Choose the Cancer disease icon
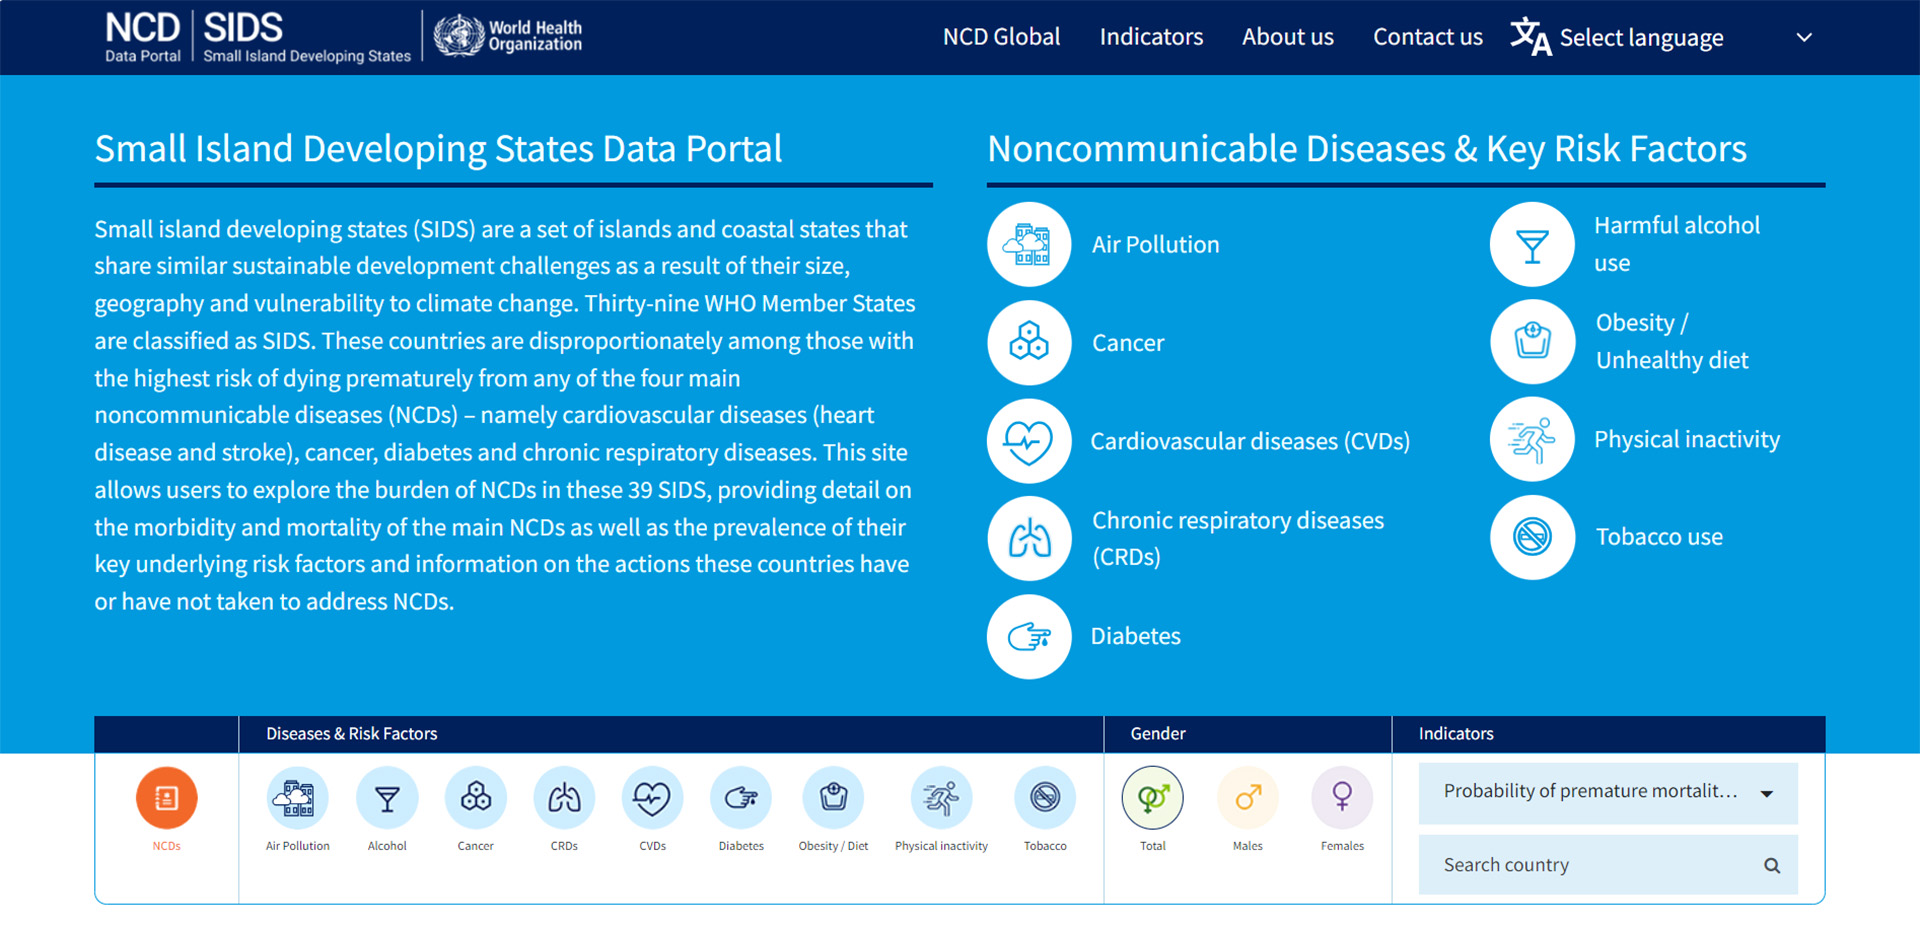 [x=475, y=798]
